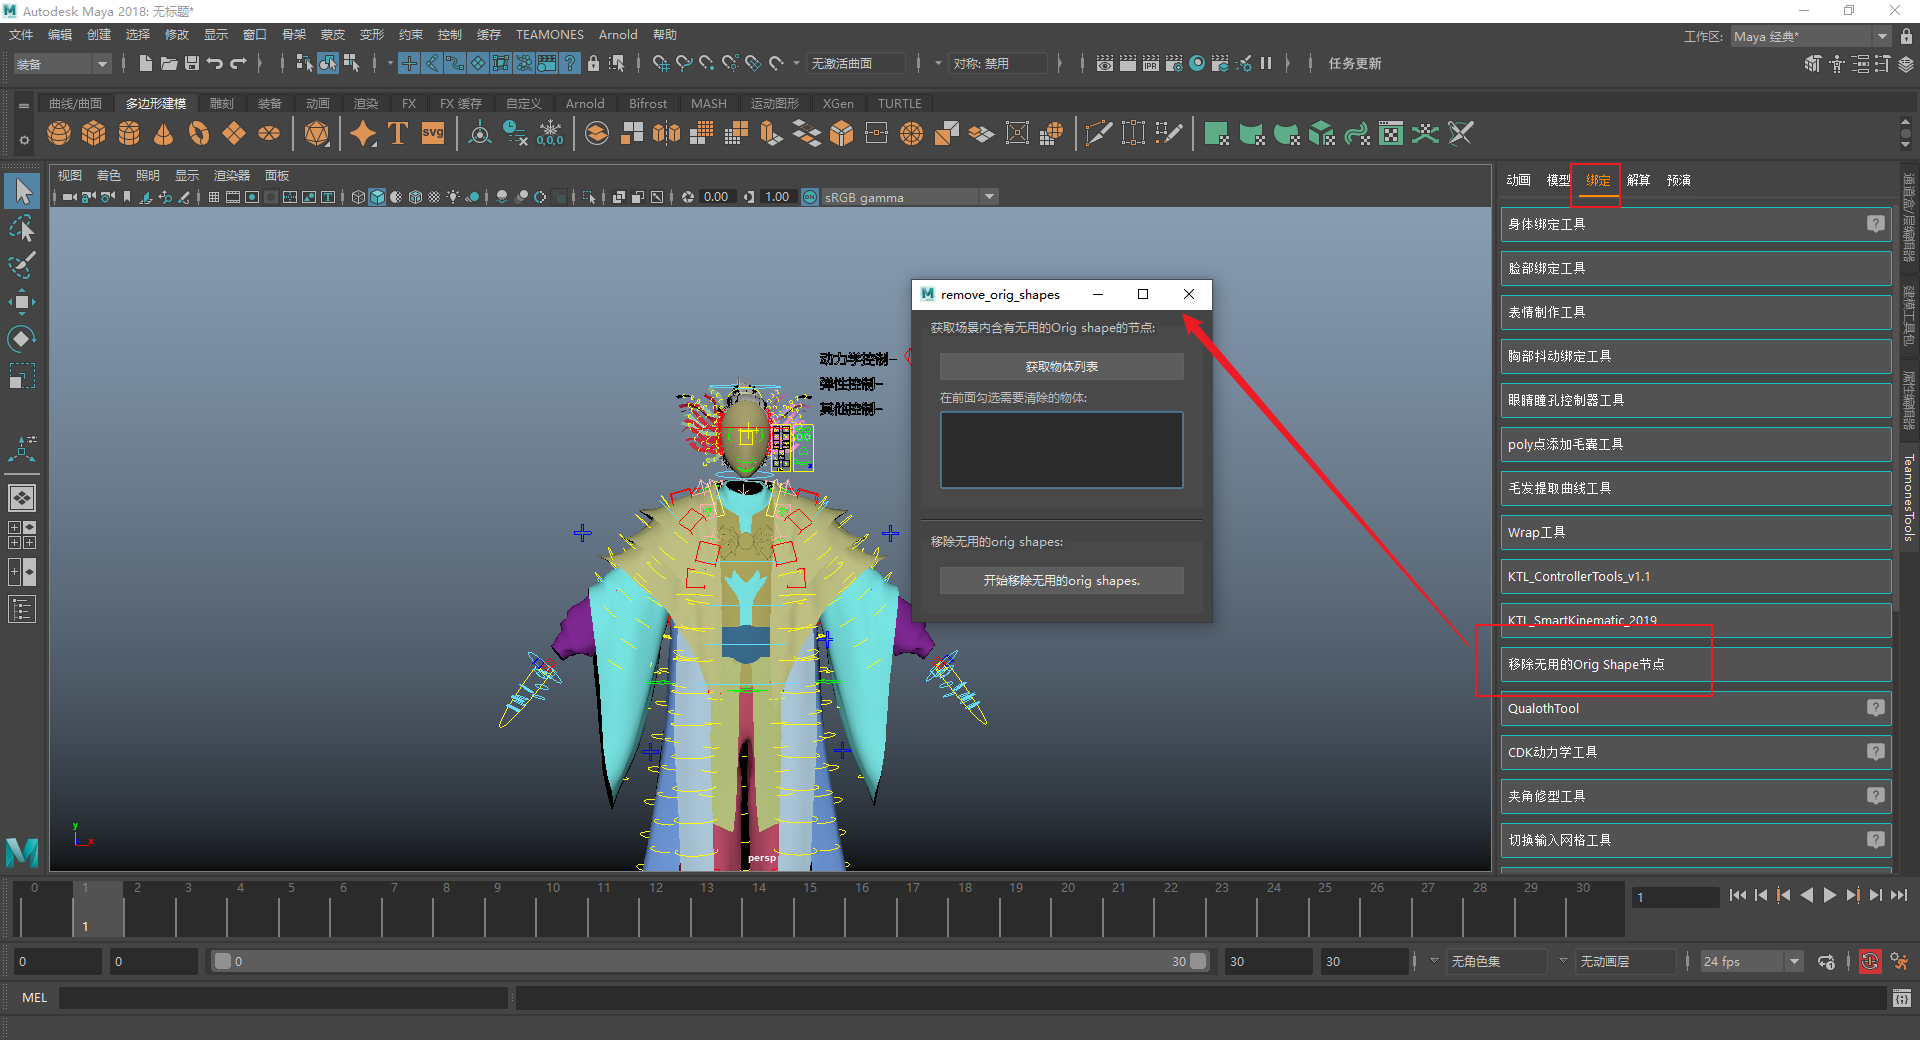Click the polygon Type text tool
The image size is (1920, 1040).
(398, 134)
